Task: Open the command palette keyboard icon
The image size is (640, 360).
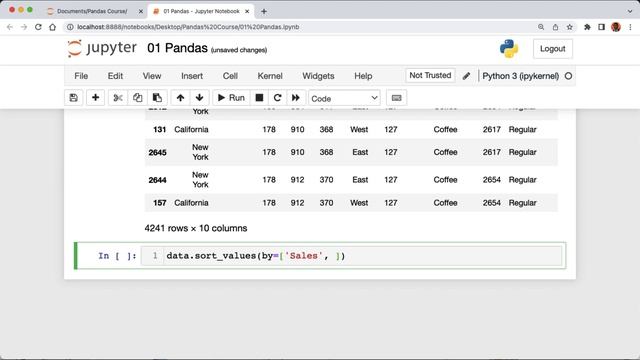Action: [396, 98]
